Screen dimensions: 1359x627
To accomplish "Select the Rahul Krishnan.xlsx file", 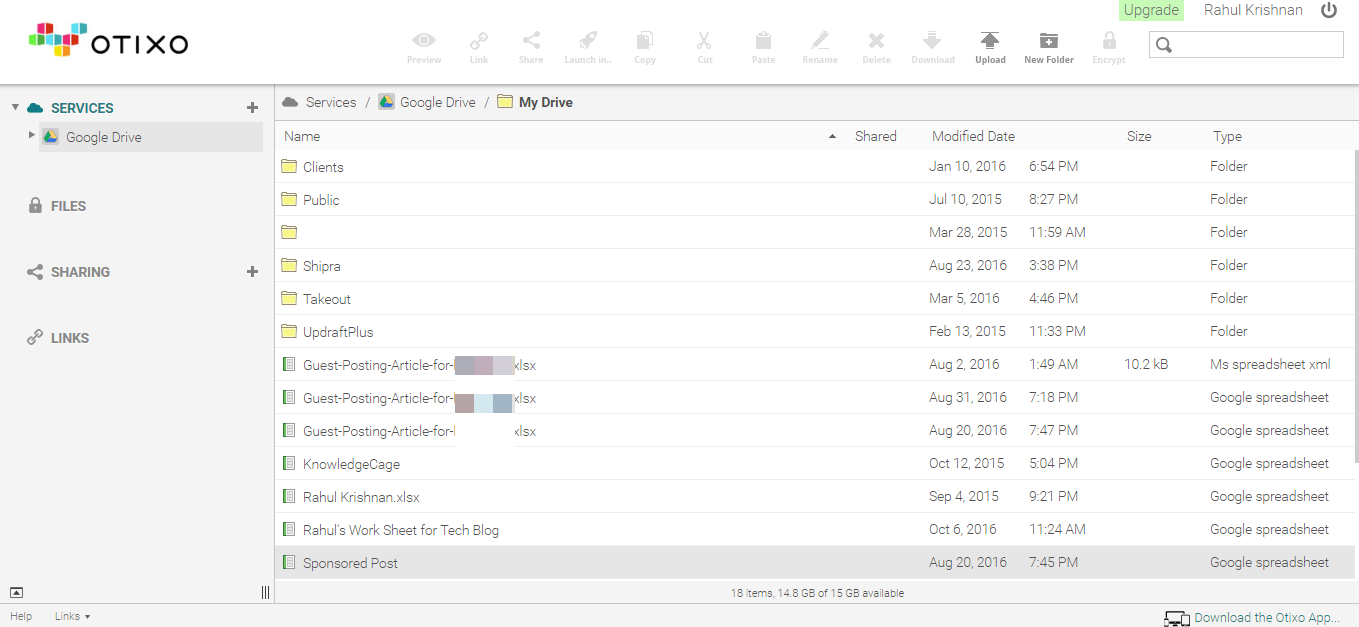I will click(x=814, y=496).
